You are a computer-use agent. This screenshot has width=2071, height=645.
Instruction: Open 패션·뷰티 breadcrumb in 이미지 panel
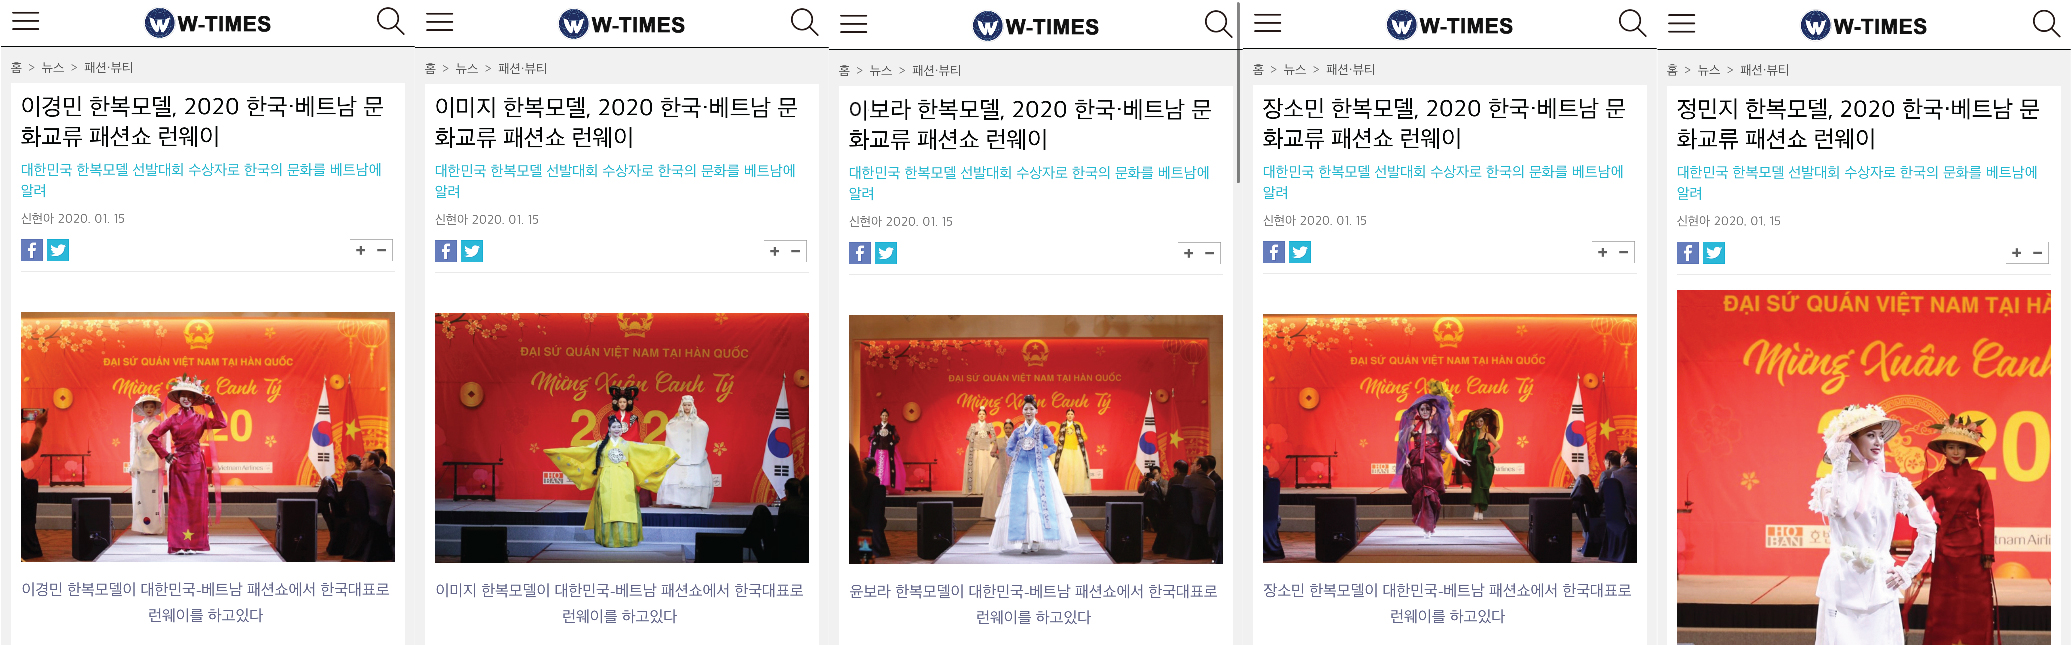tap(523, 68)
